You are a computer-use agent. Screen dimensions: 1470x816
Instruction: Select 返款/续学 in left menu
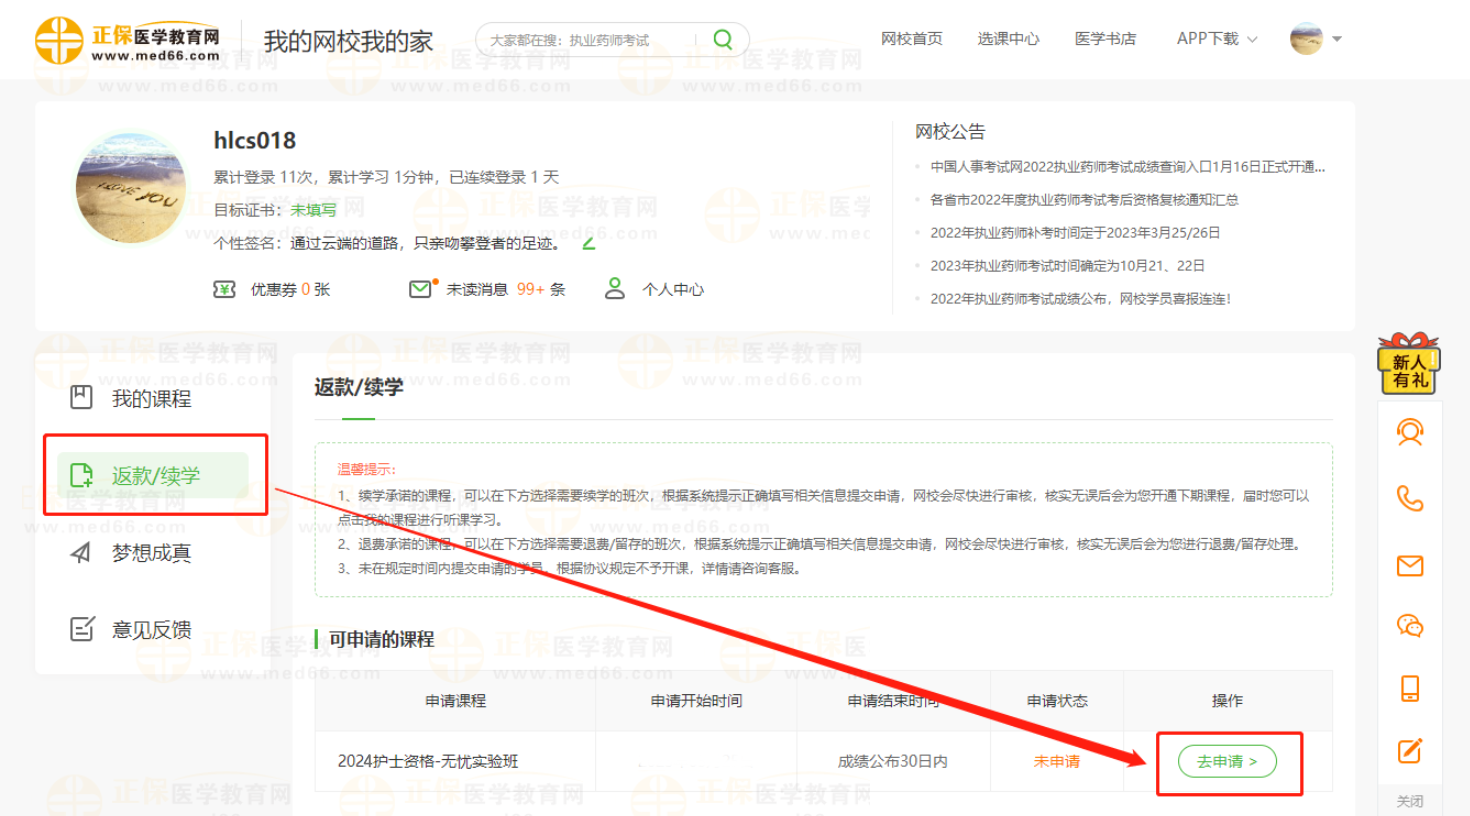click(x=155, y=476)
